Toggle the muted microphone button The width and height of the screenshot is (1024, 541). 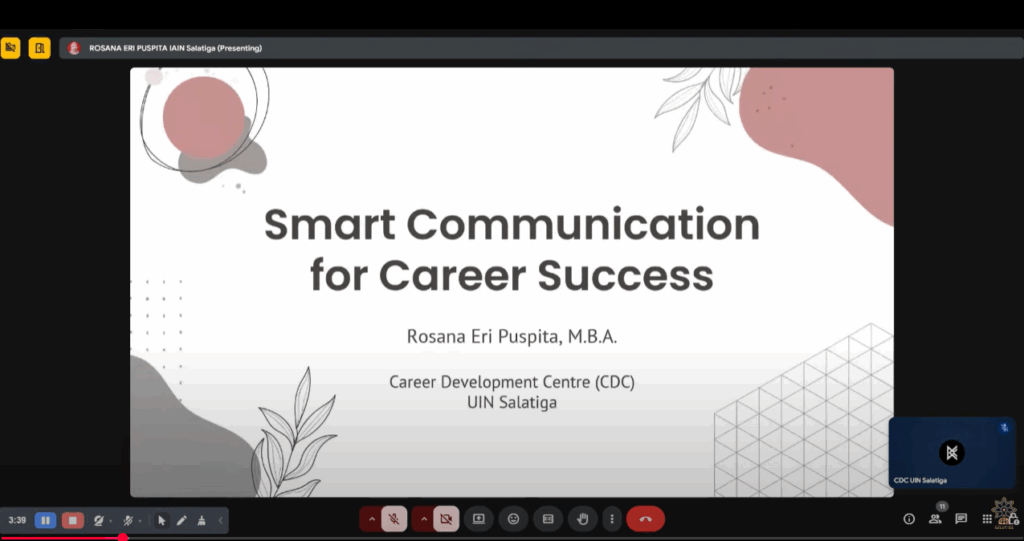tap(394, 519)
